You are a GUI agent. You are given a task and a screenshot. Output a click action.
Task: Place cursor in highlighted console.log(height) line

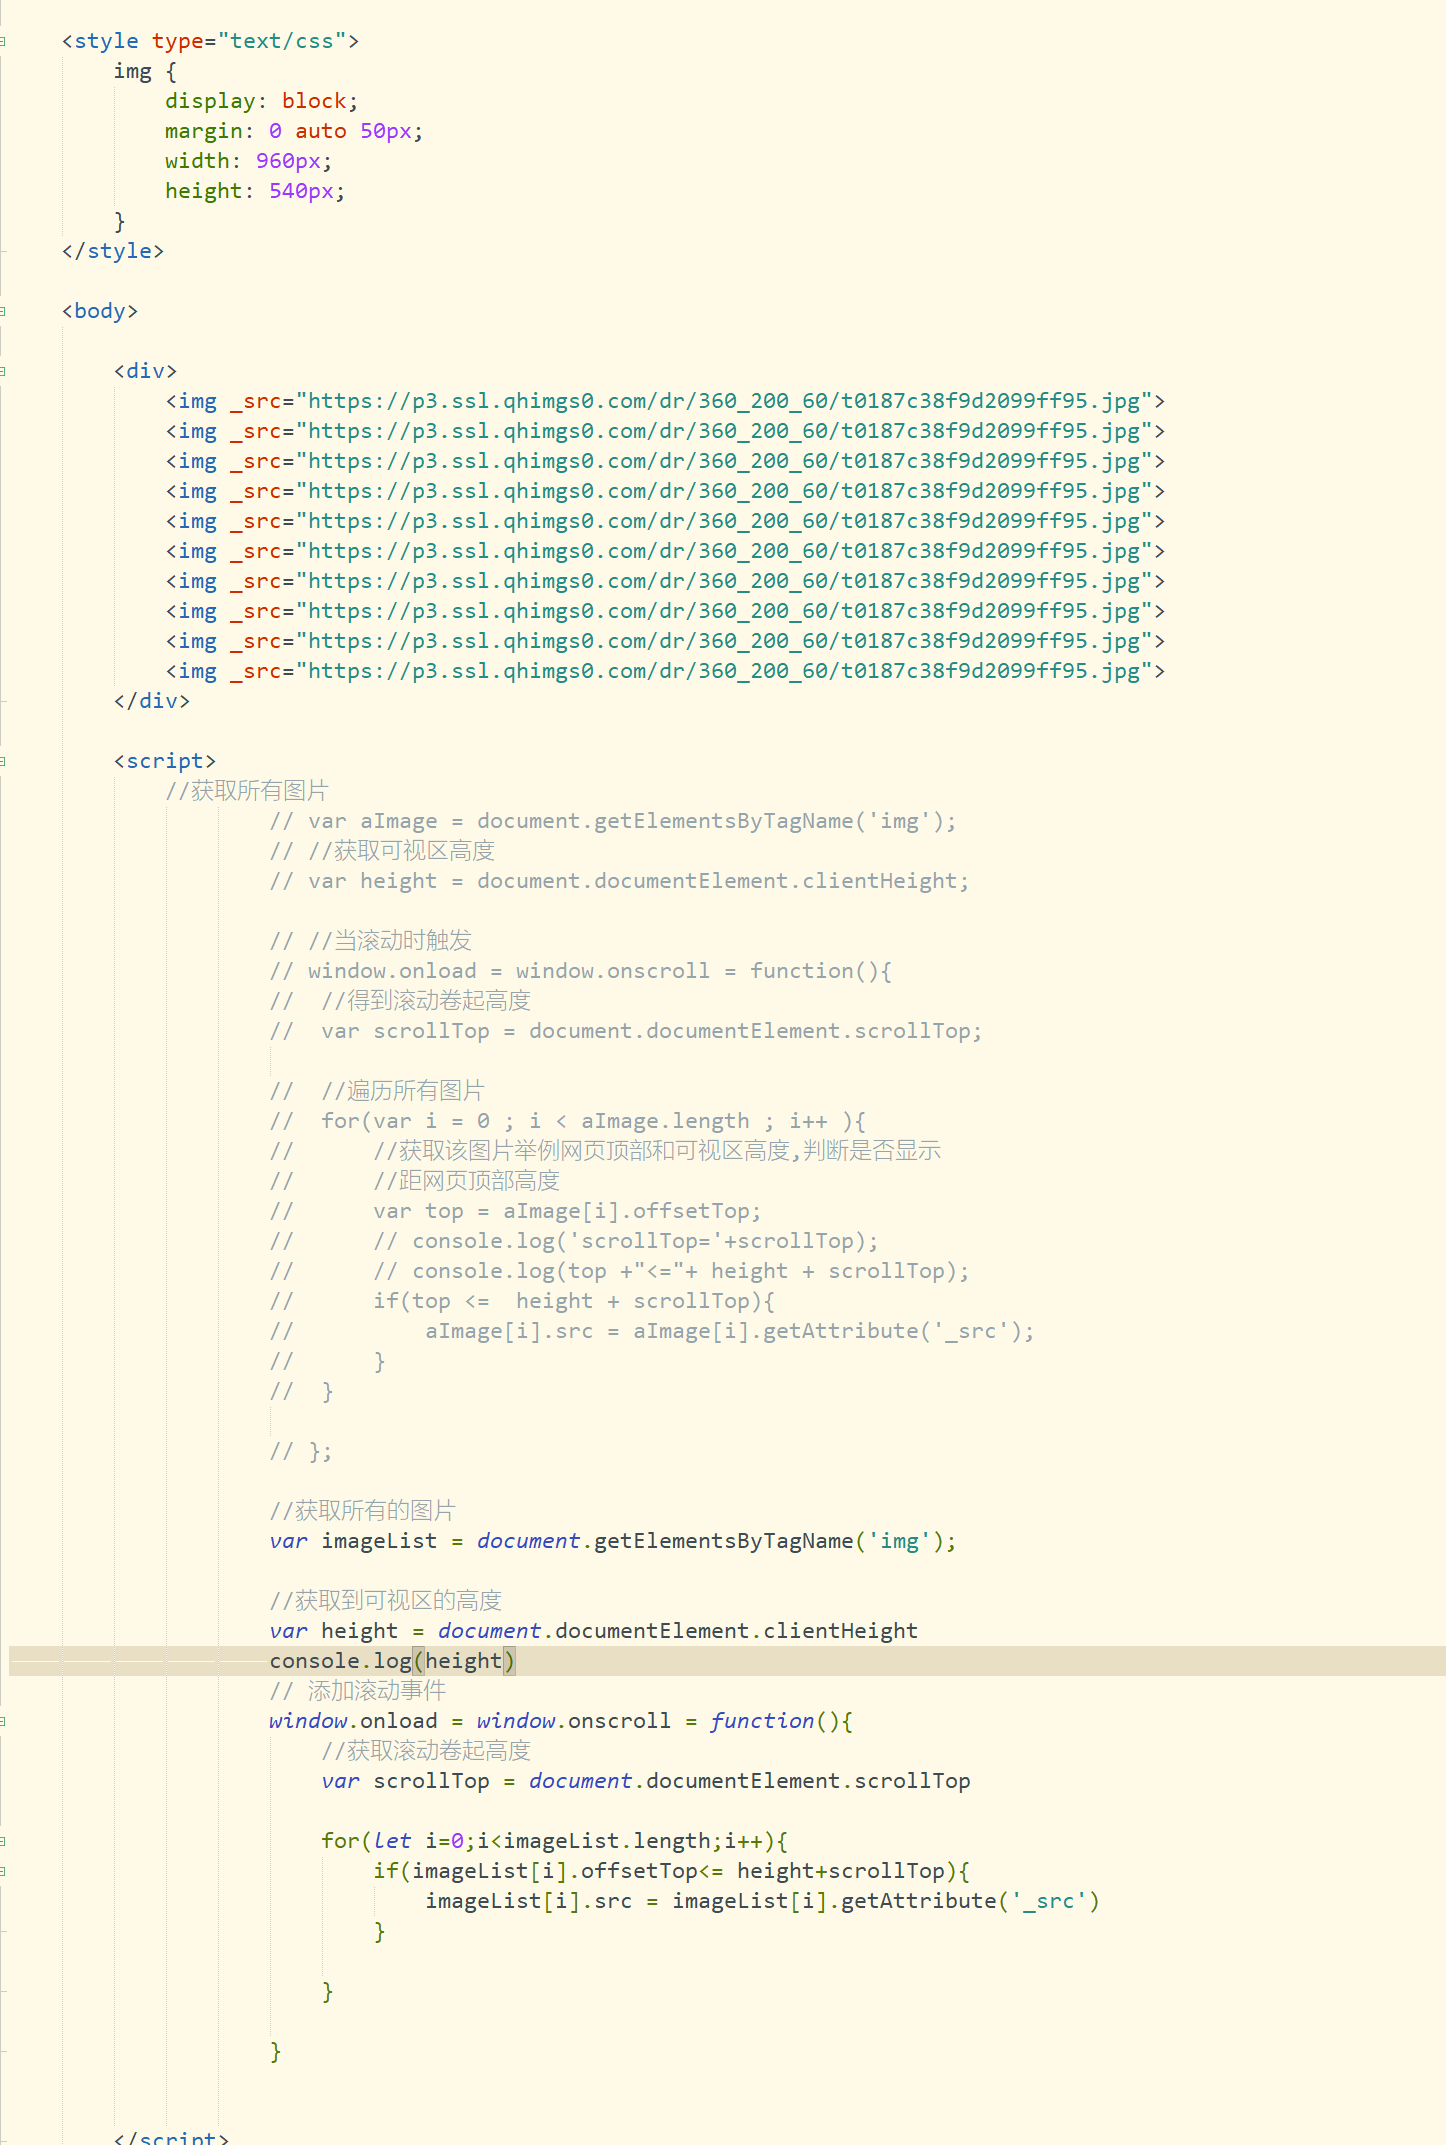727,1661
